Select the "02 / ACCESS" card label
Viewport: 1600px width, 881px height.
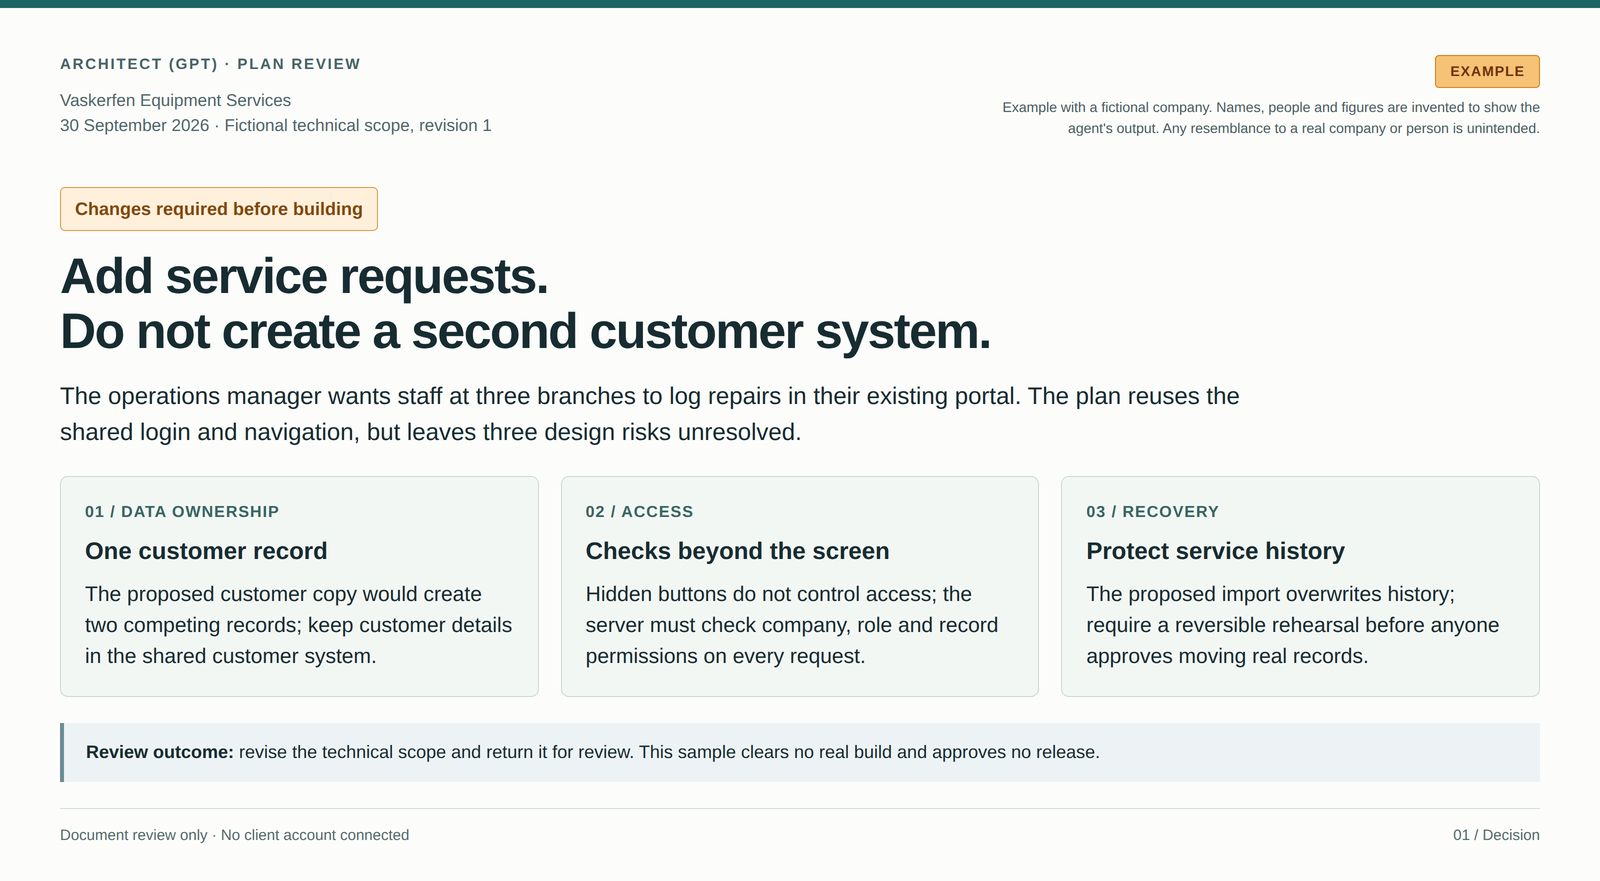point(639,512)
